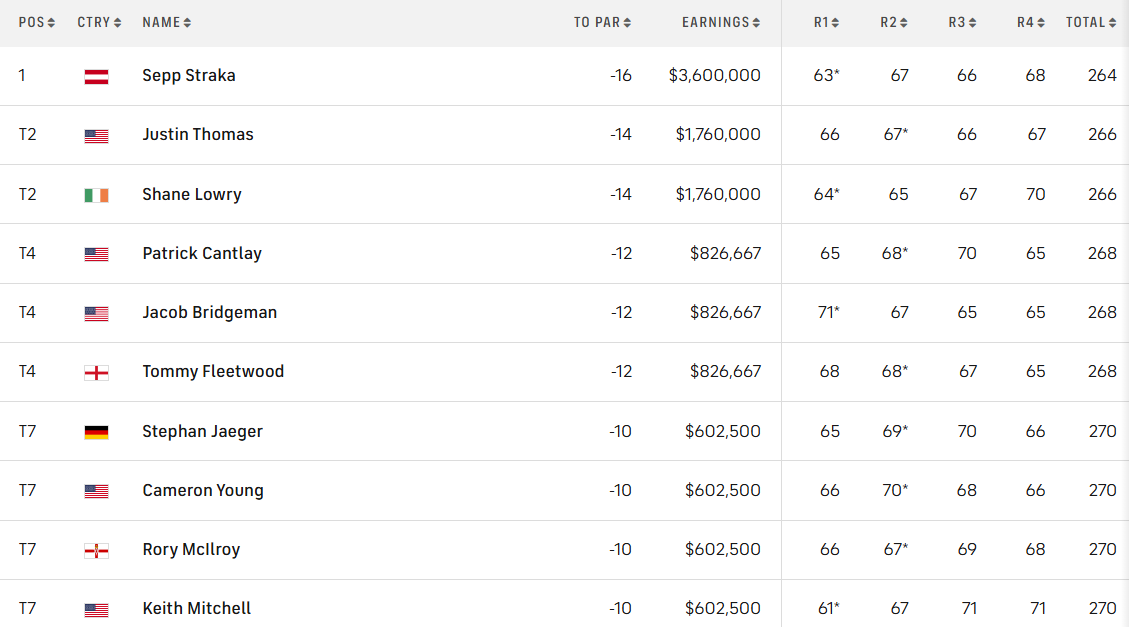1129x627 pixels.
Task: Open Sepp Straka's player profile
Action: (x=189, y=76)
